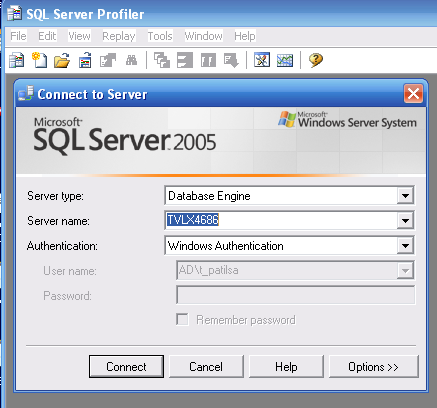Open the Tools menu
This screenshot has width=437, height=408.
160,36
